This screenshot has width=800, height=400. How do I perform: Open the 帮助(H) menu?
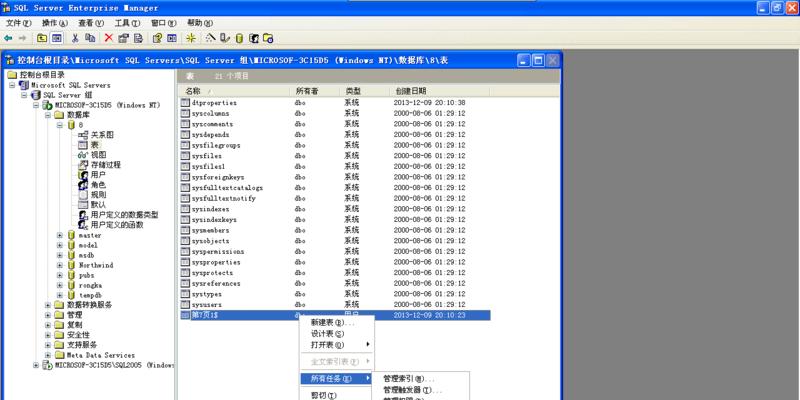click(199, 23)
